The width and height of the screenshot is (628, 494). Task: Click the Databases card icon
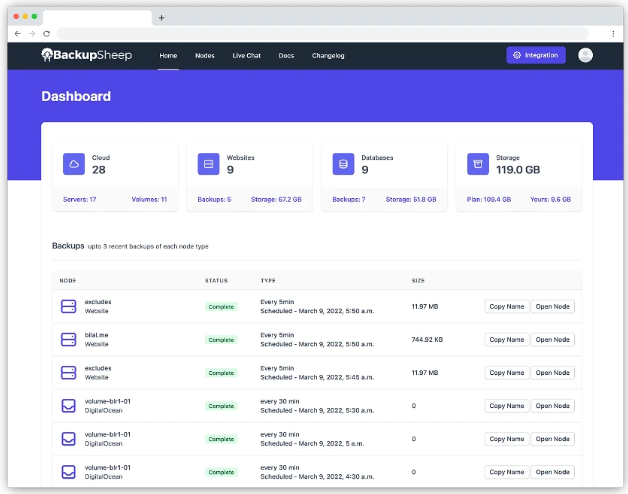[343, 164]
